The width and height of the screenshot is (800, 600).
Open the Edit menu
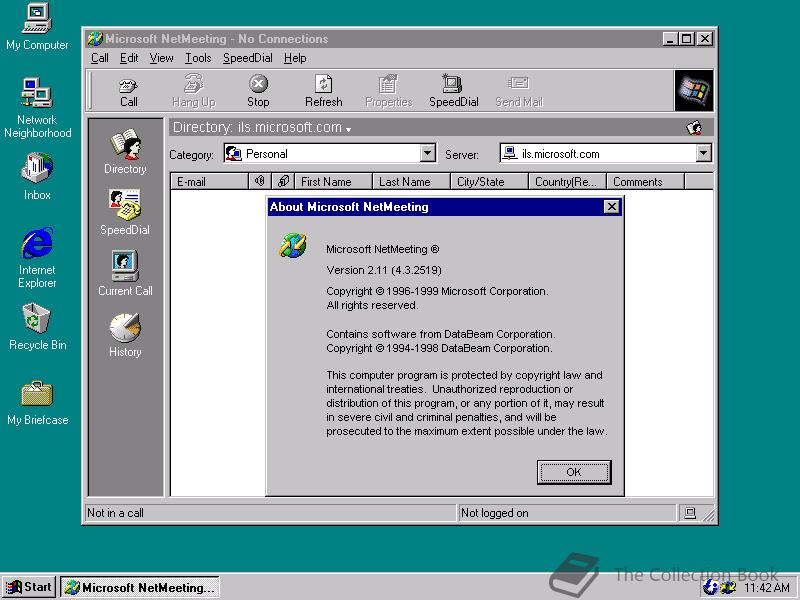tap(129, 58)
